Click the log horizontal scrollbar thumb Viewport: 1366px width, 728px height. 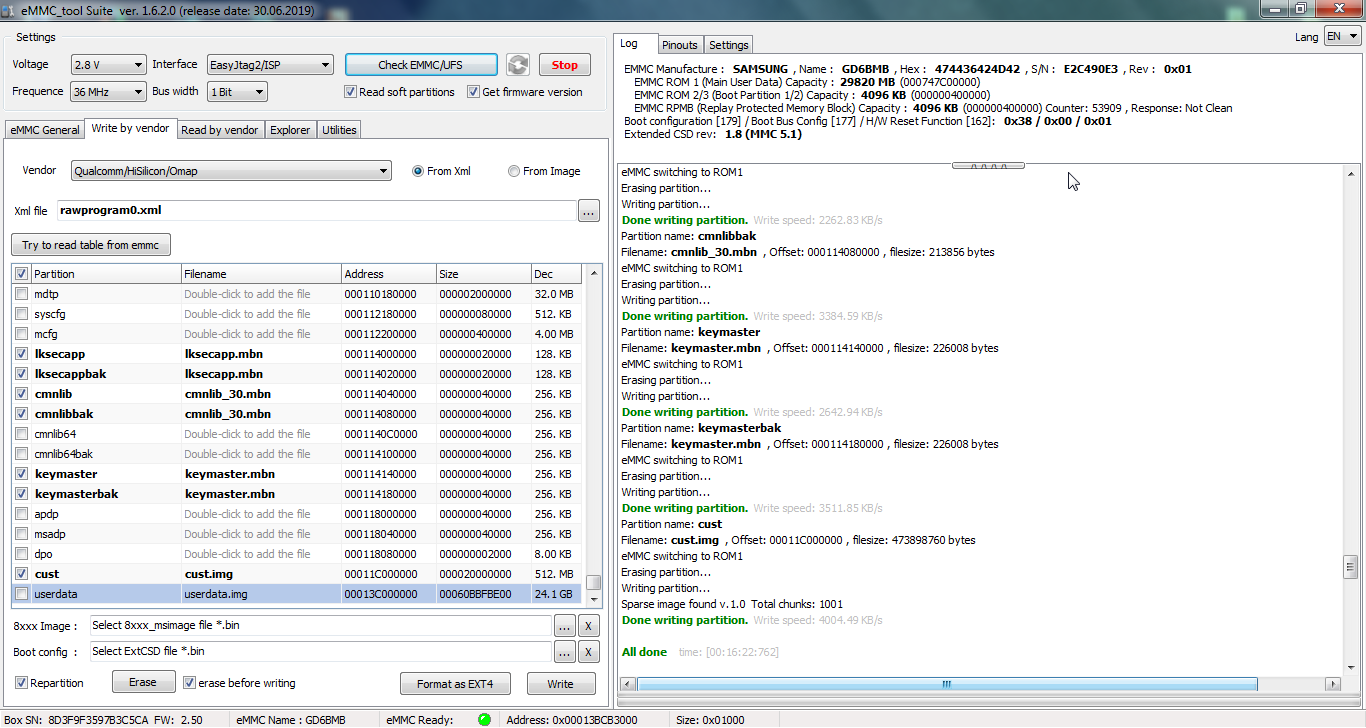point(946,685)
